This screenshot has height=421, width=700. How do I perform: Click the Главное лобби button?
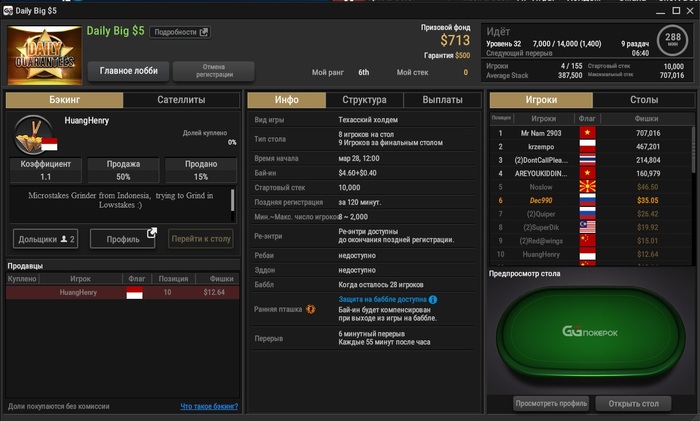tap(129, 71)
